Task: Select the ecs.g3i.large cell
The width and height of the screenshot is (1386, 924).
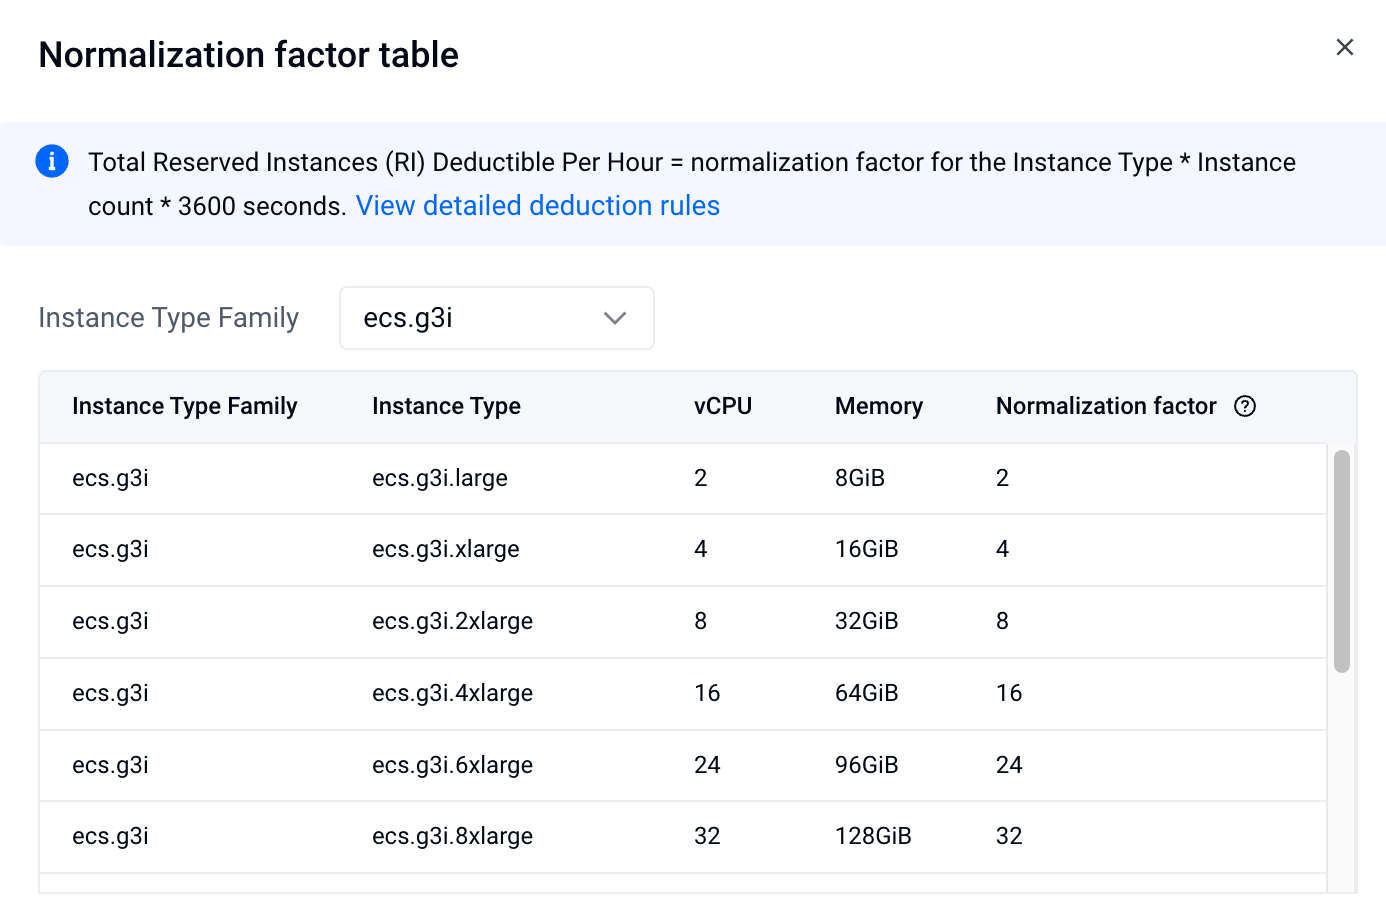Action: click(440, 478)
